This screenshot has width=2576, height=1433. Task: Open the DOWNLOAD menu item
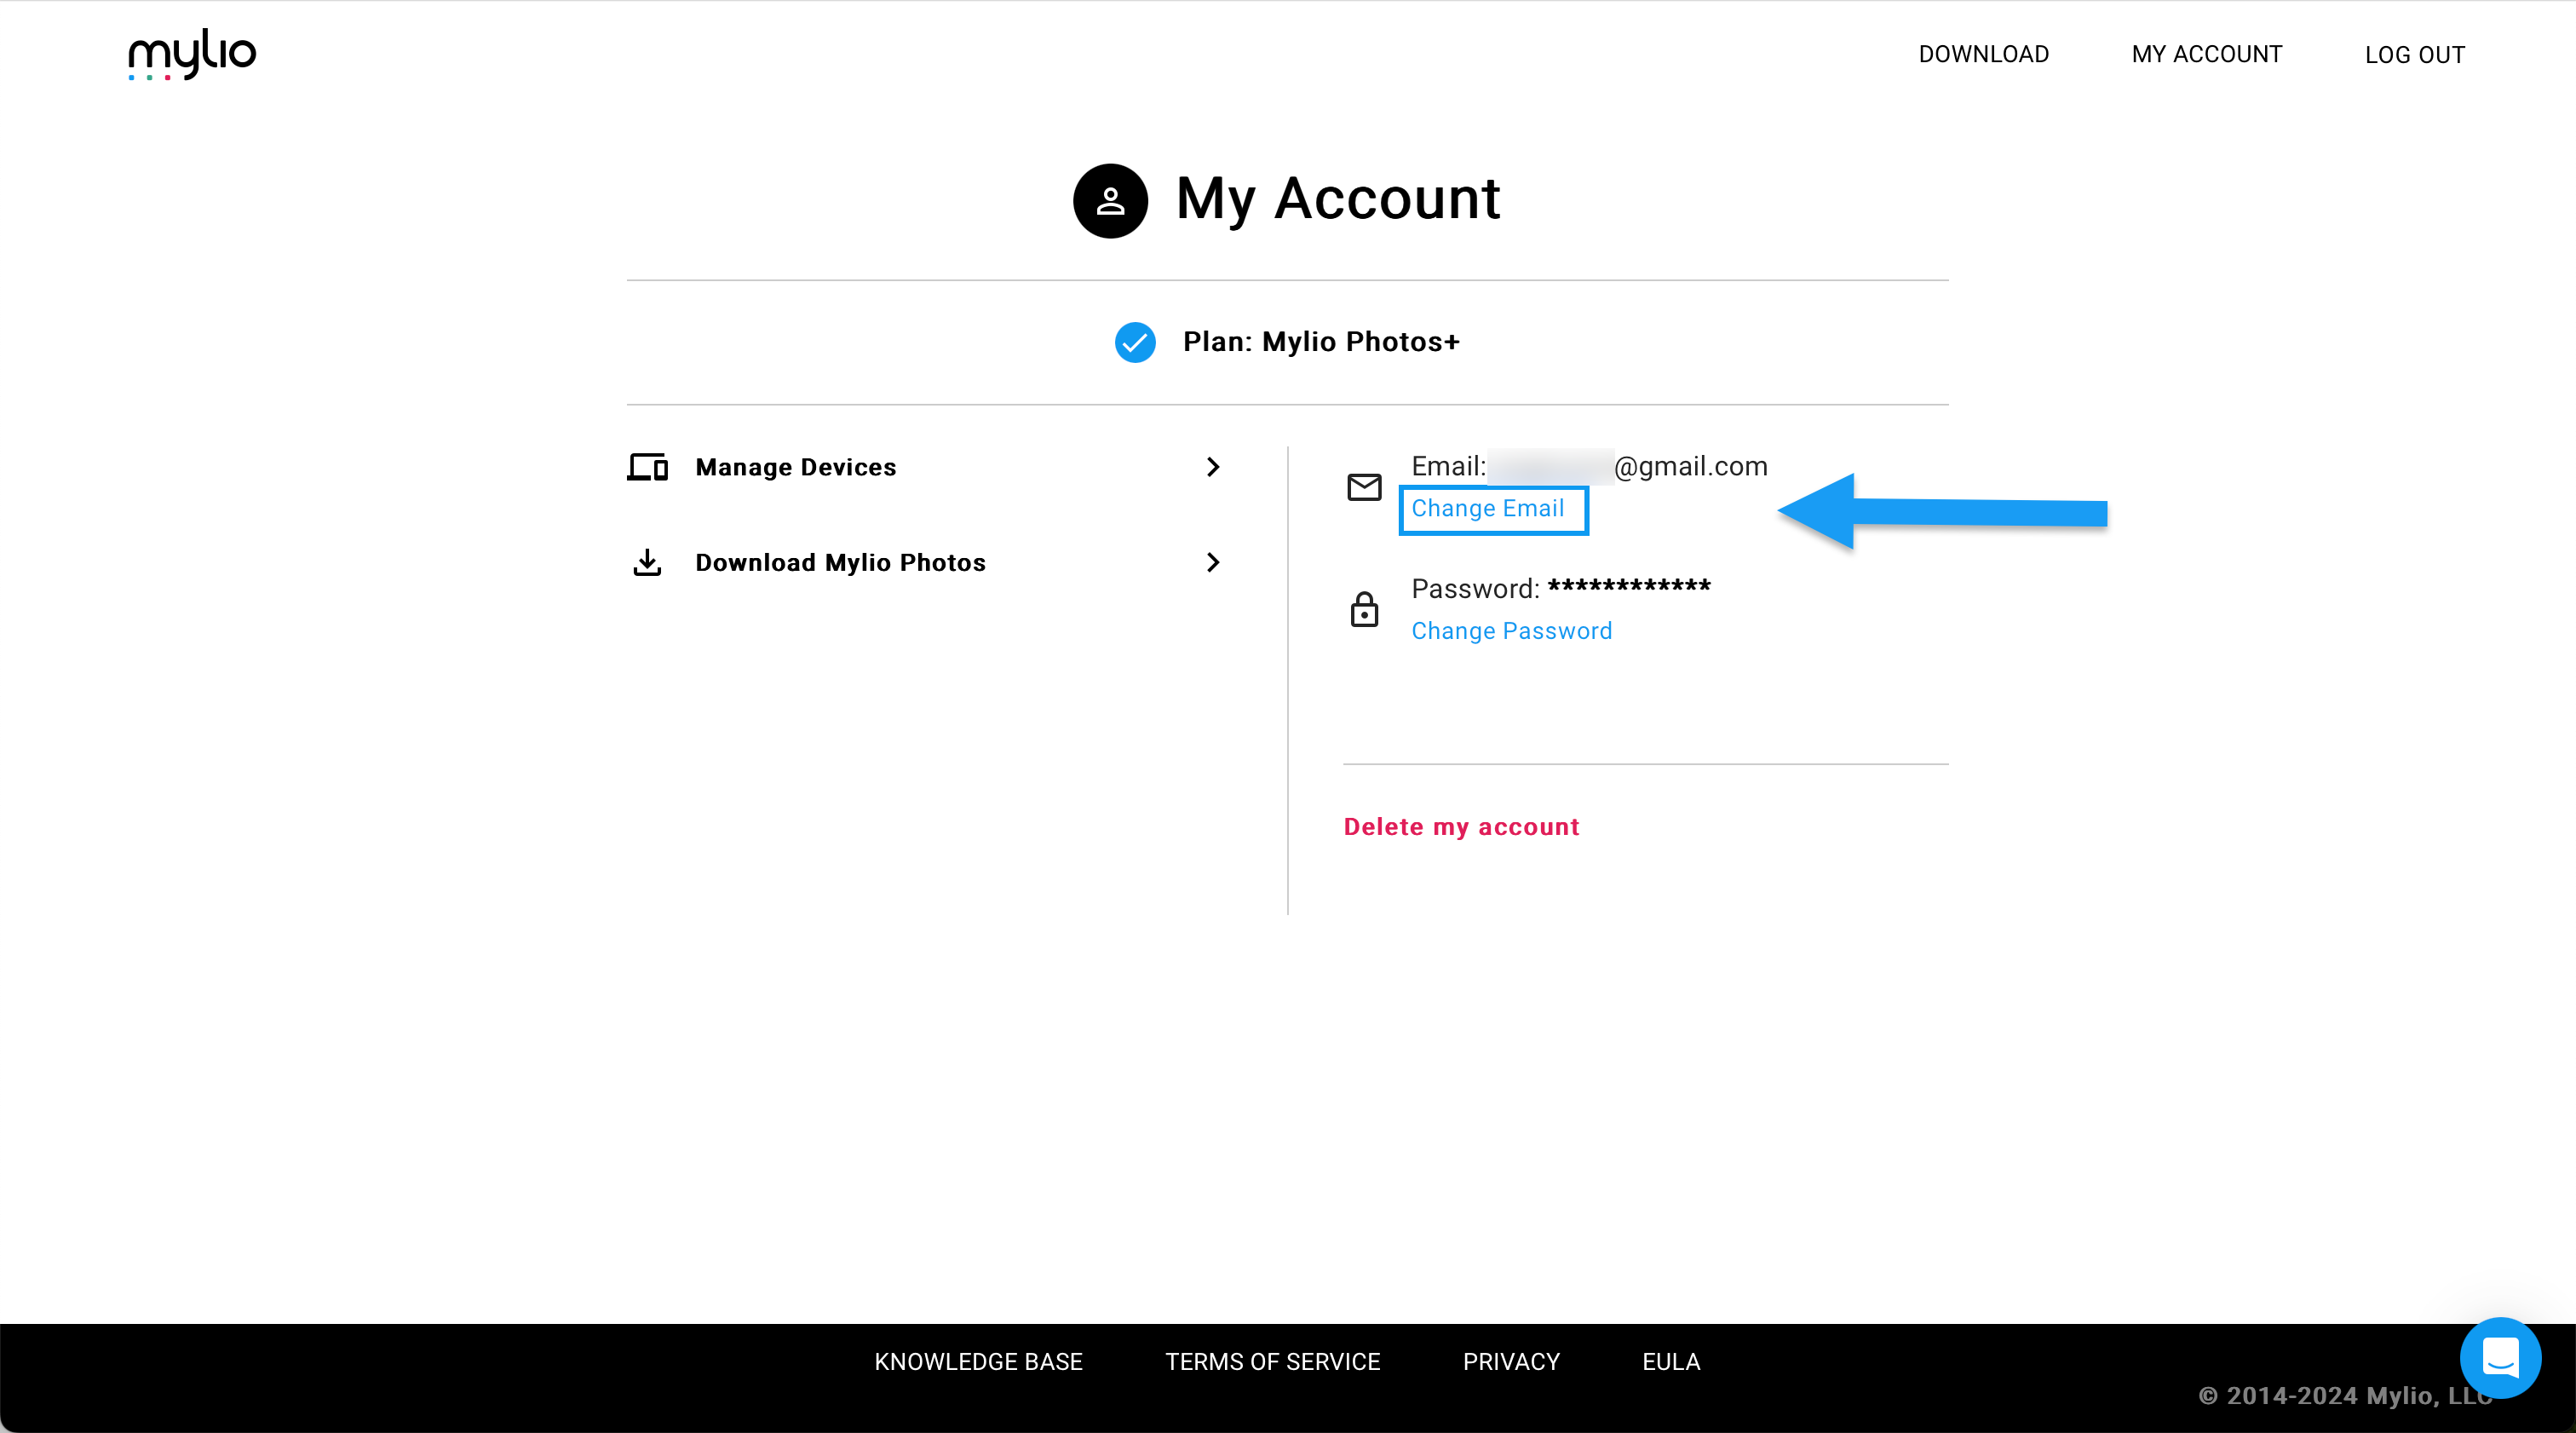pyautogui.click(x=1983, y=54)
